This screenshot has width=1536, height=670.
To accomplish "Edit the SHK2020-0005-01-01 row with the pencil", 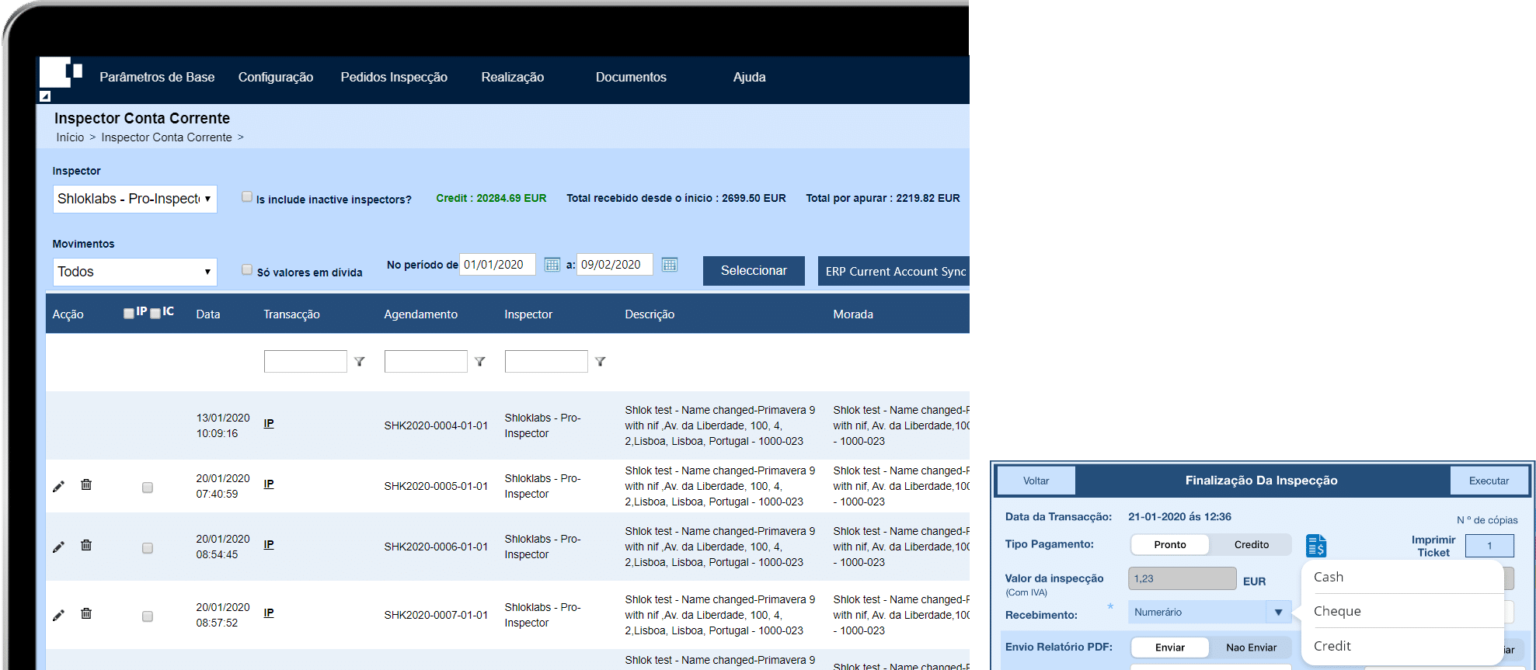I will click(59, 486).
